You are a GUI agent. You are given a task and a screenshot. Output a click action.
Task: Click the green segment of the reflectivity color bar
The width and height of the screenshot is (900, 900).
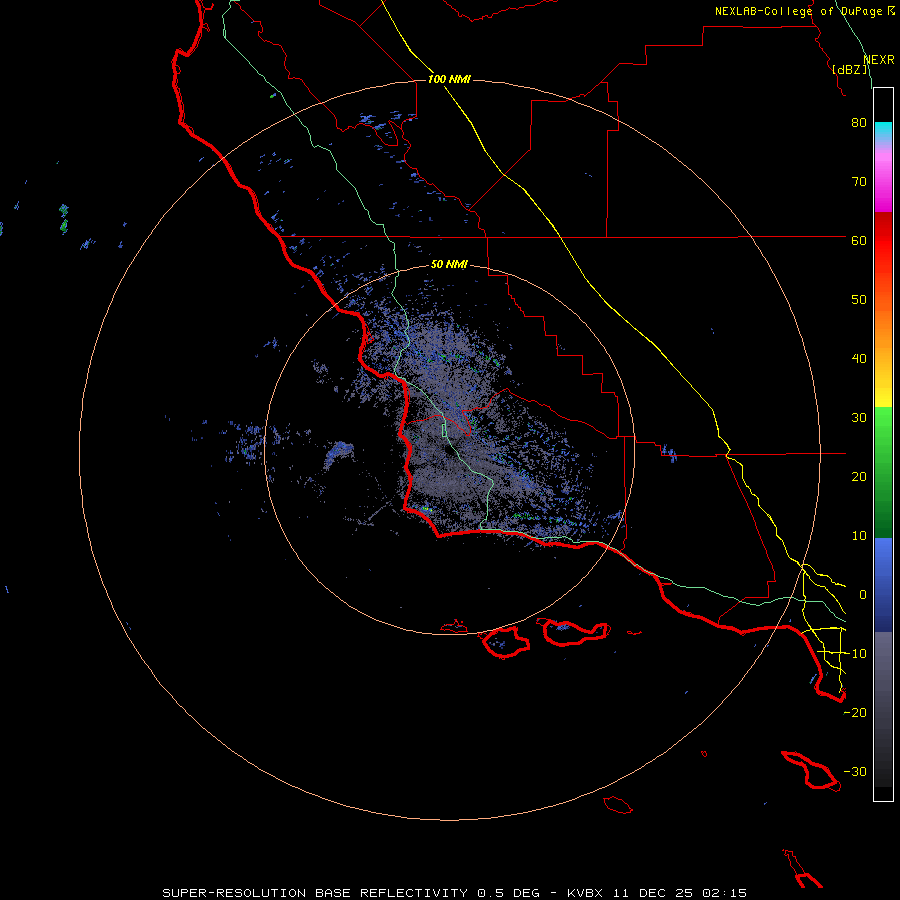coord(883,472)
